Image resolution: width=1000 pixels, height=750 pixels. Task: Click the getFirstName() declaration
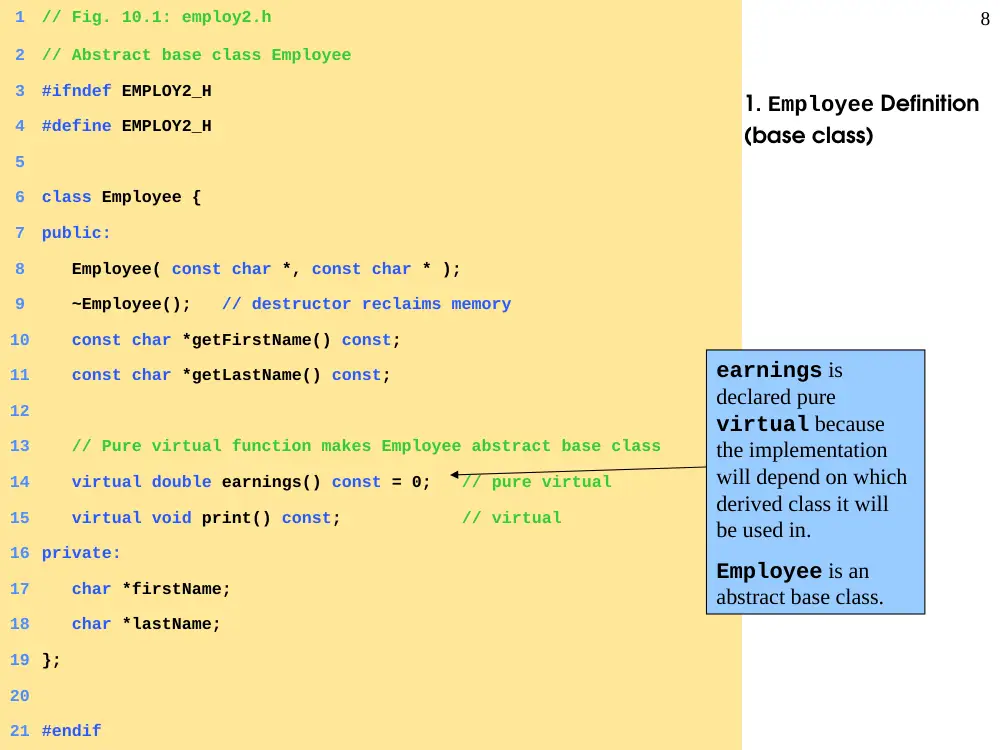point(236,340)
